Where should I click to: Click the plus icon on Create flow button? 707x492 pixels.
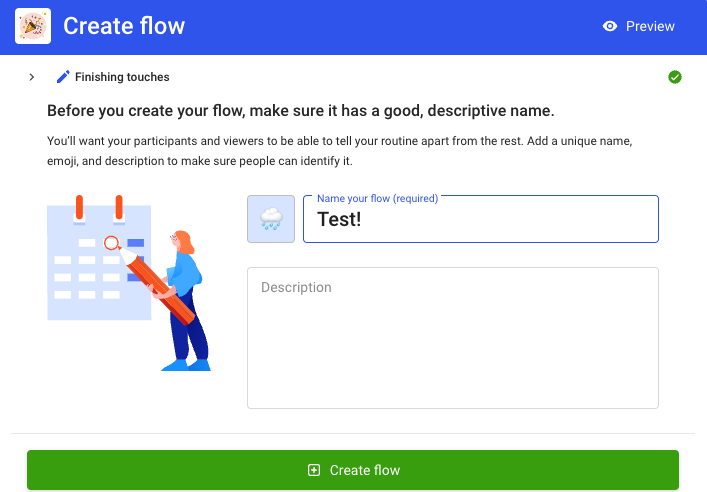tap(314, 470)
